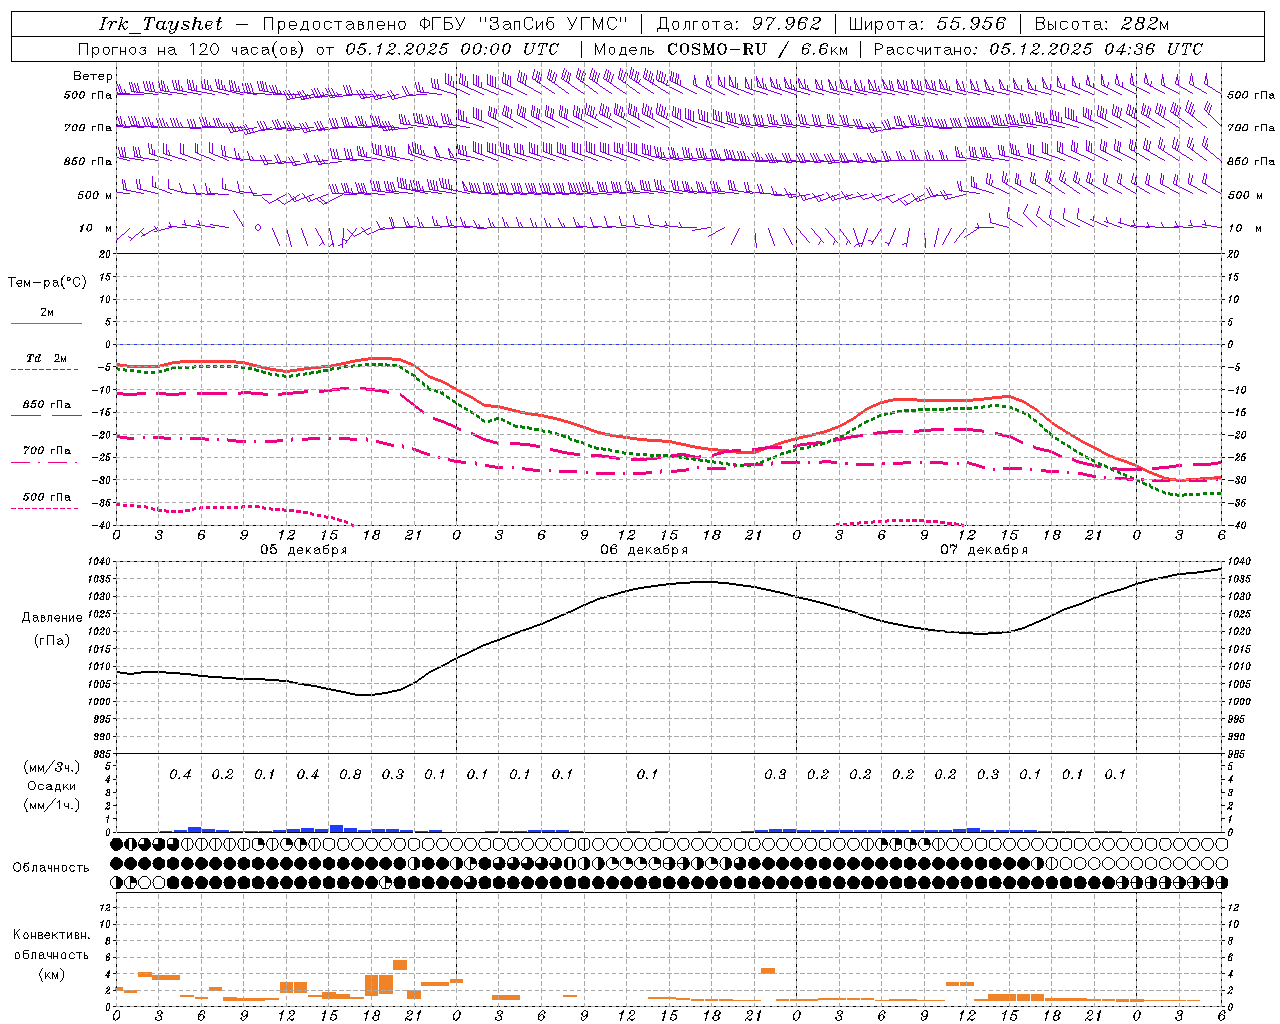
Task: Click the "Давление" pressure chart label
Action: click(x=52, y=618)
